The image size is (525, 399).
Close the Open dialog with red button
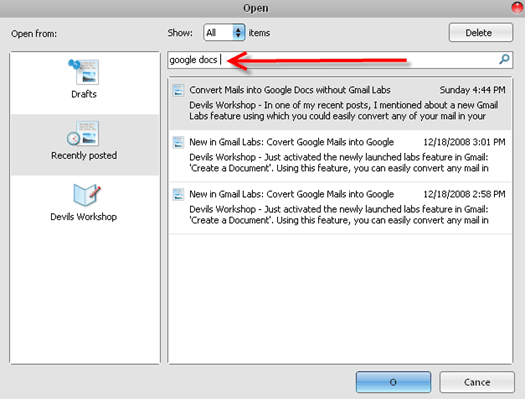point(518,7)
